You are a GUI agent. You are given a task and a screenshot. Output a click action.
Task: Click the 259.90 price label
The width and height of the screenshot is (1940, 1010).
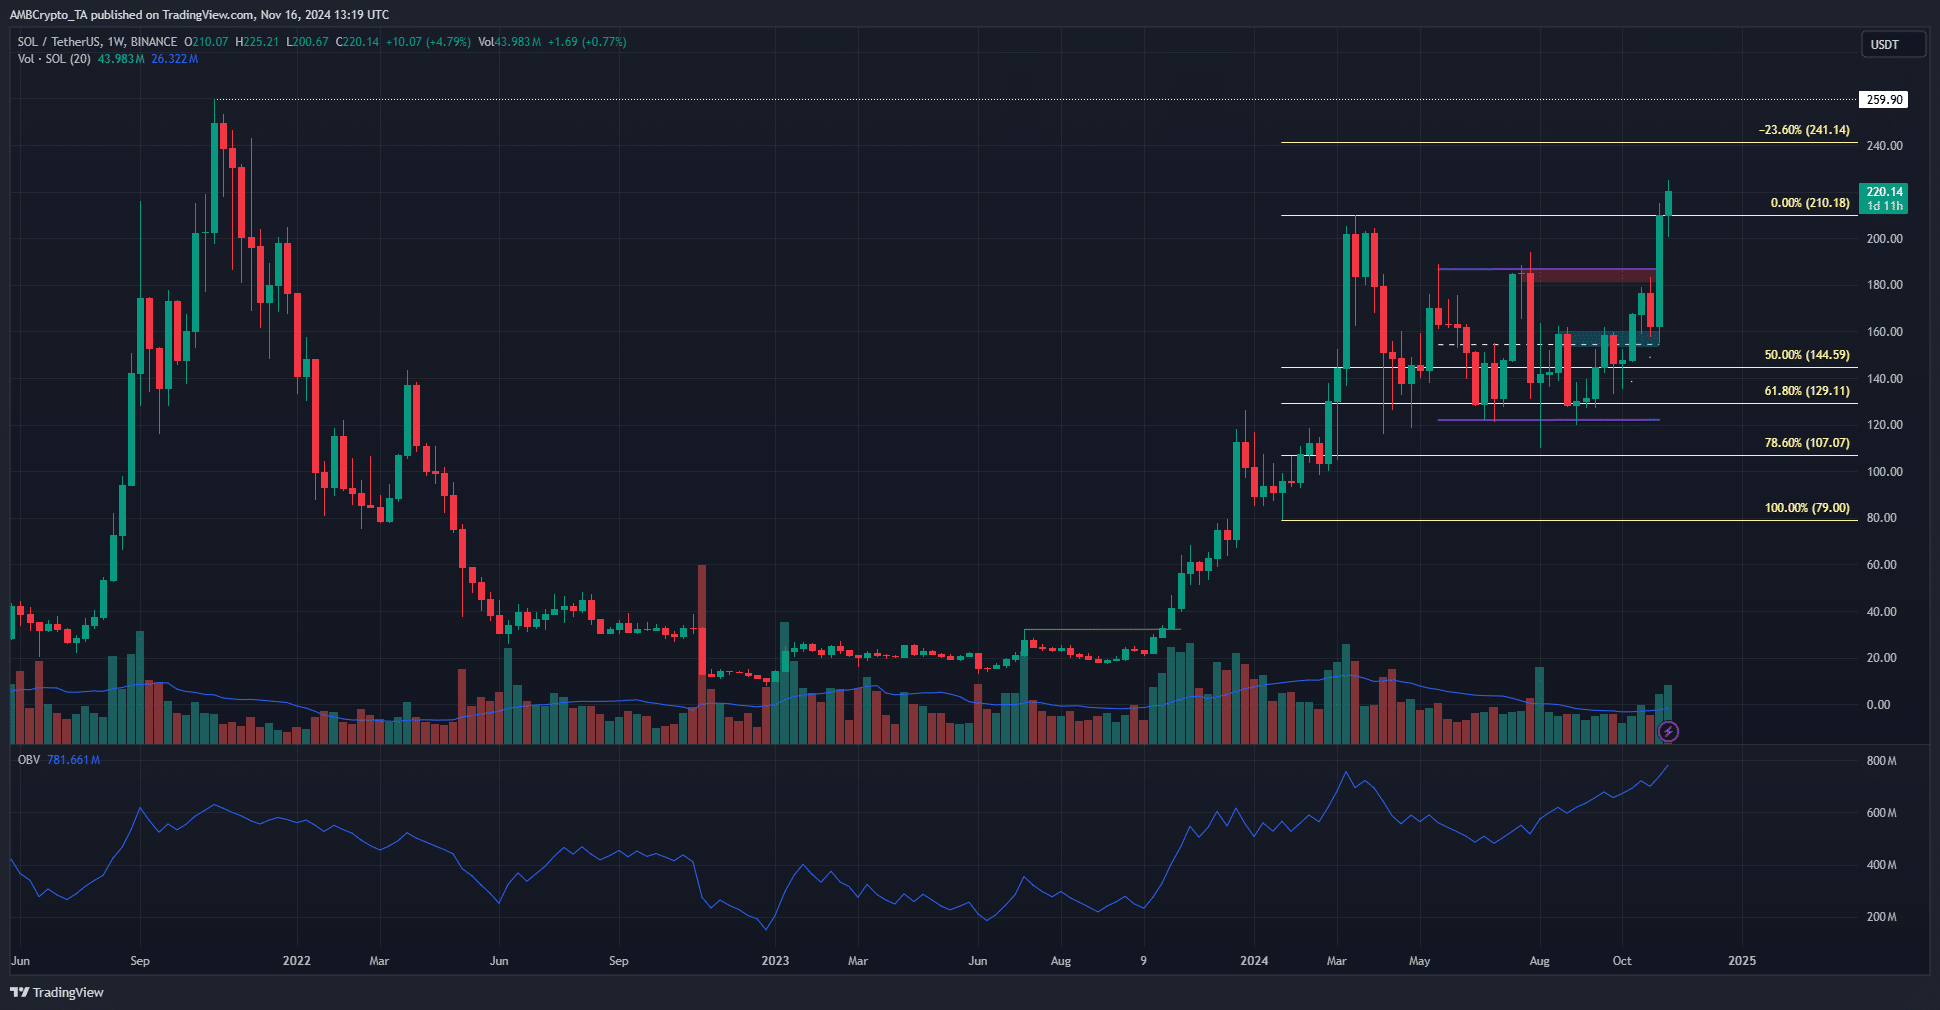tap(1884, 99)
